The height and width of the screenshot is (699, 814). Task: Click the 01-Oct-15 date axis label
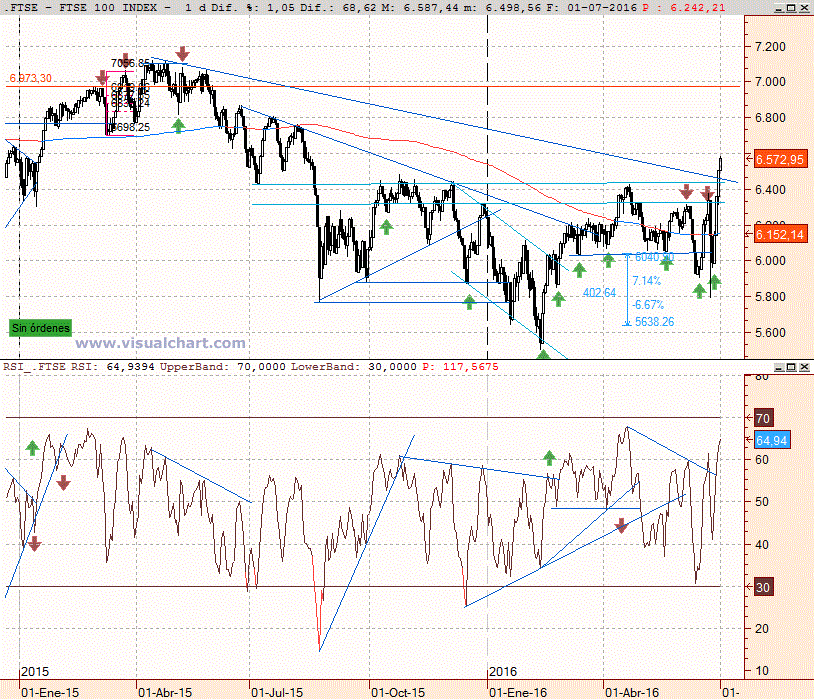coord(398,692)
